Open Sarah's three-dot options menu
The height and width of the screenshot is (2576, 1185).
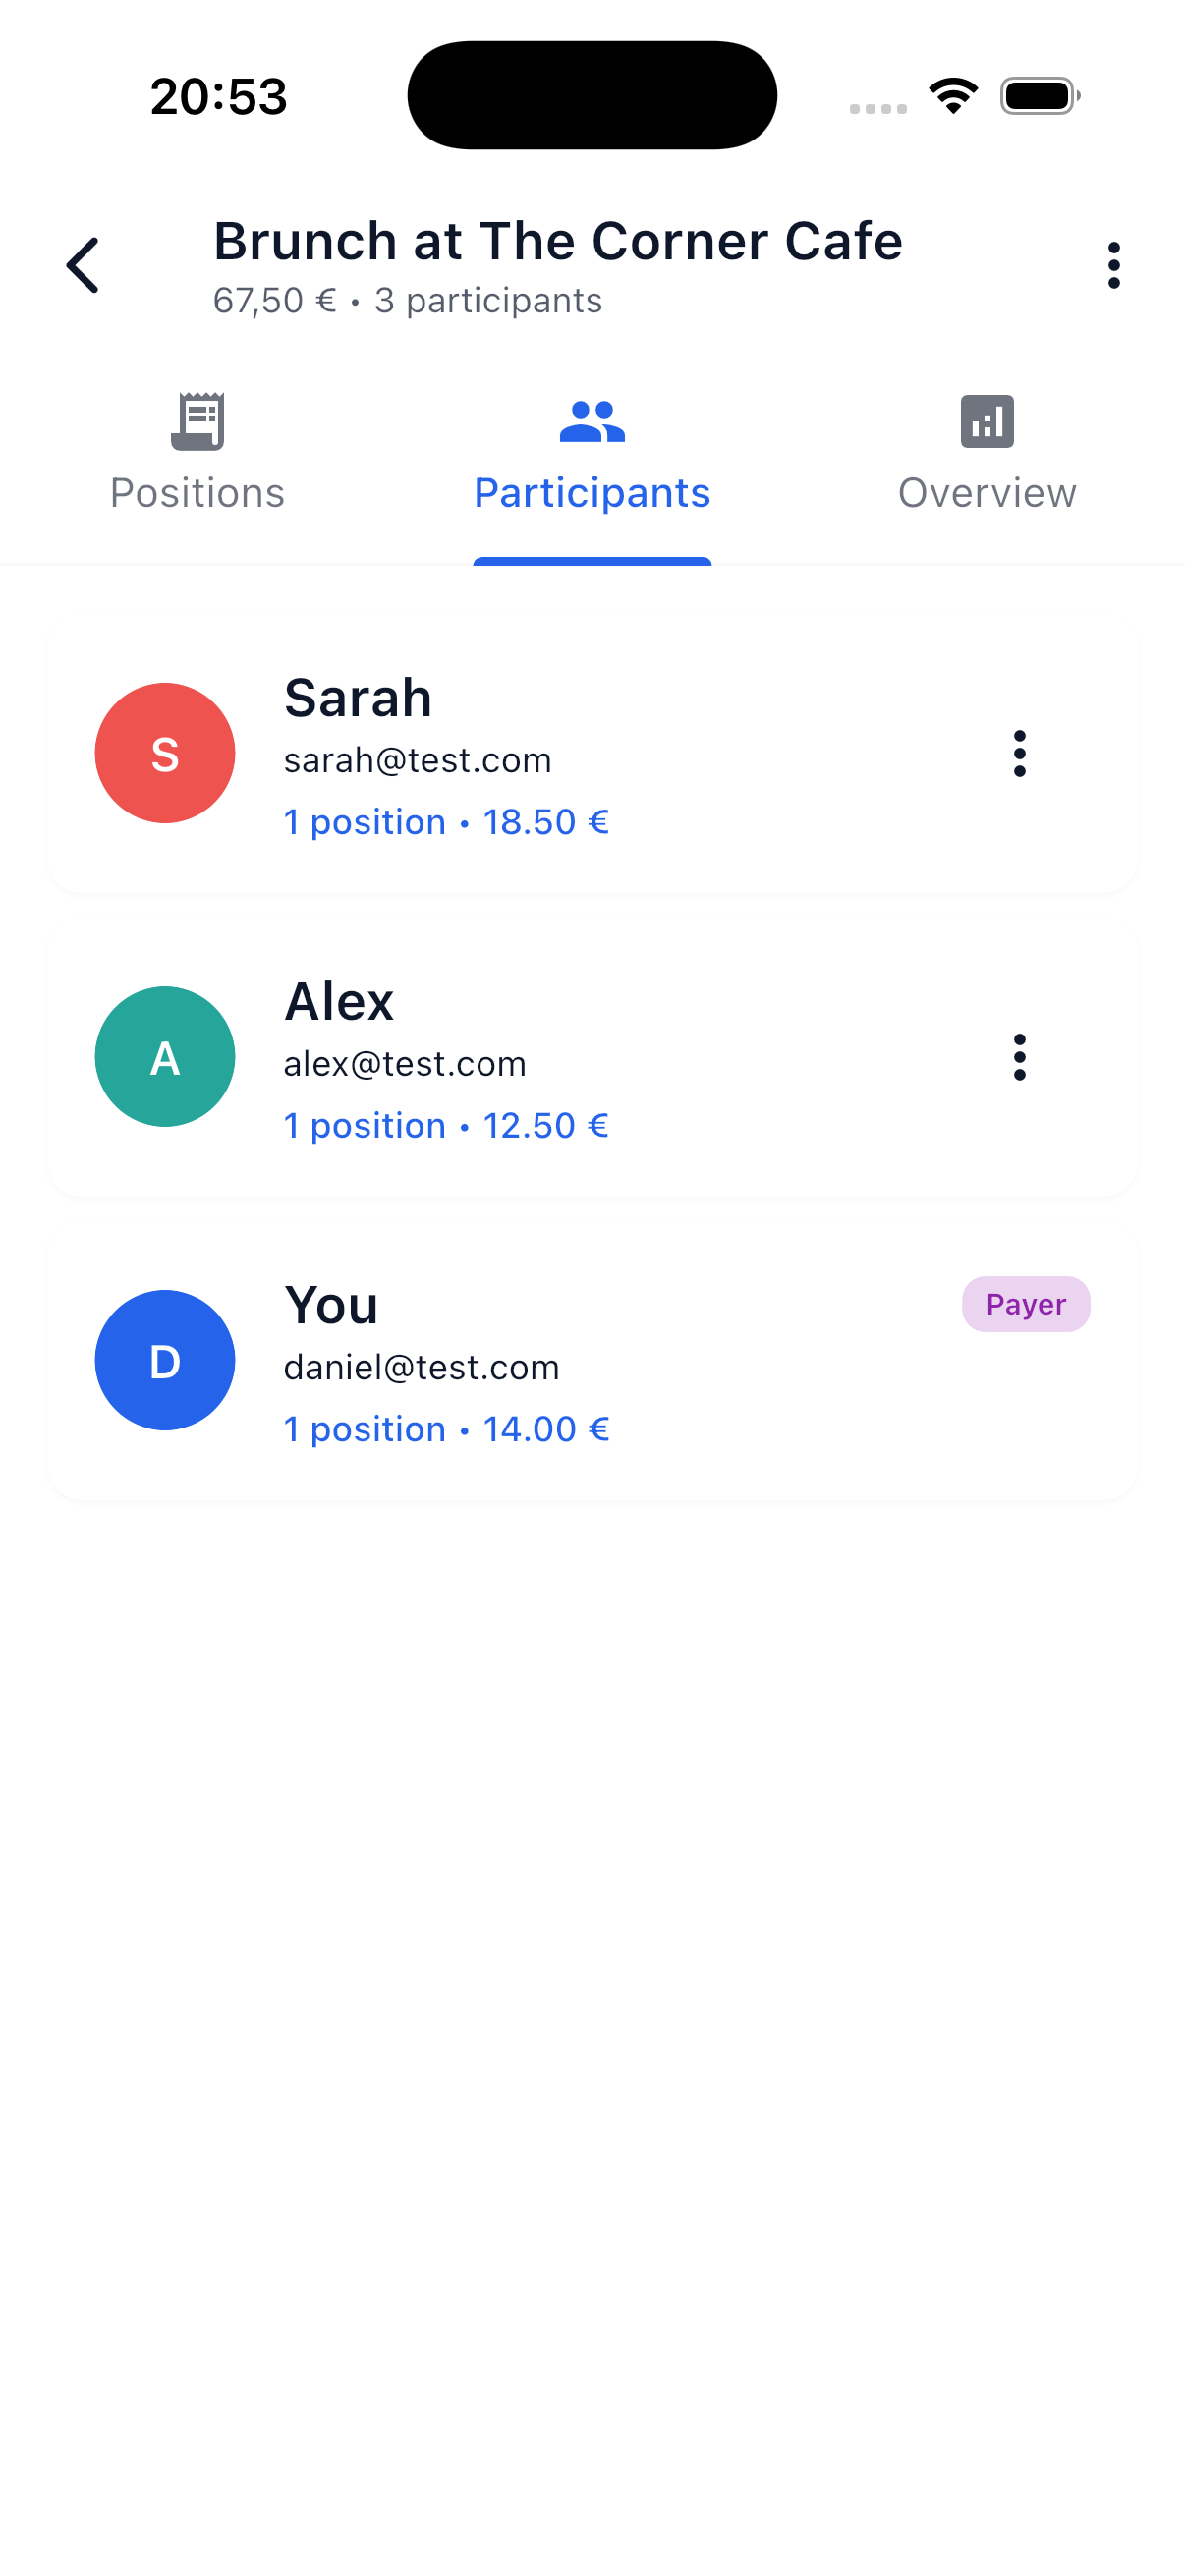click(1019, 755)
